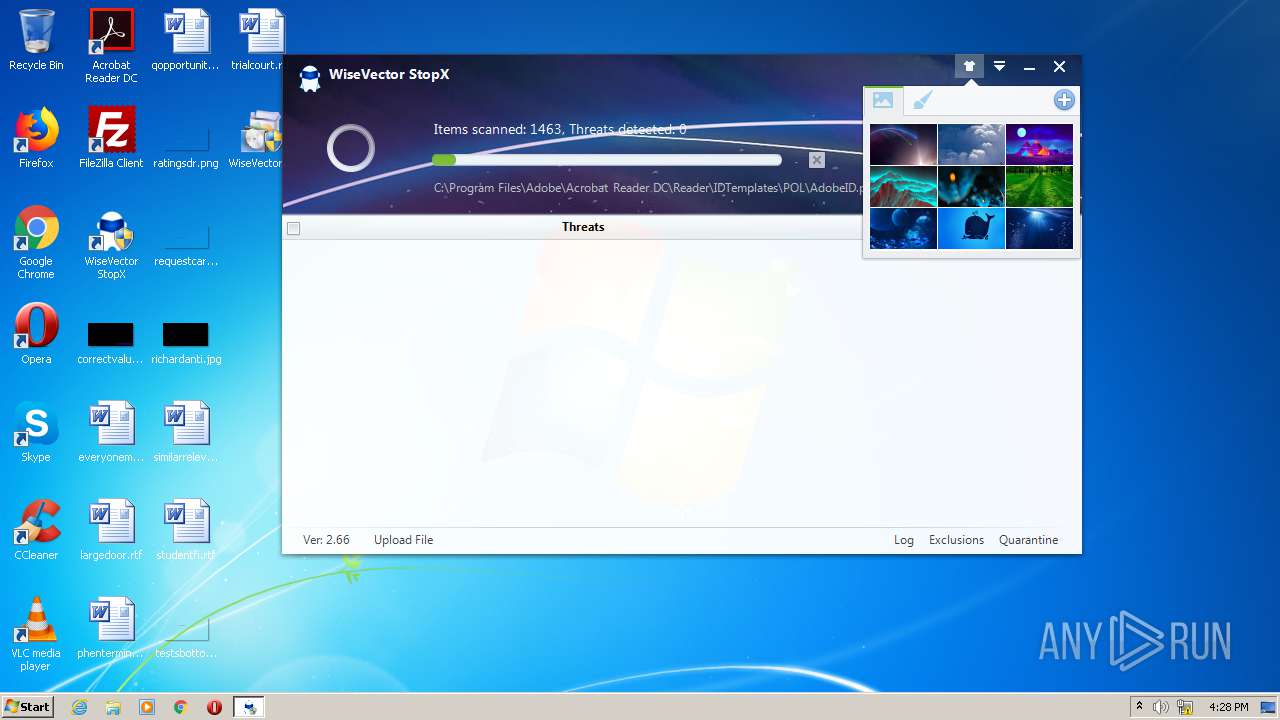Viewport: 1280px width, 720px height.
Task: Switch to the image skins tab
Action: [x=883, y=100]
